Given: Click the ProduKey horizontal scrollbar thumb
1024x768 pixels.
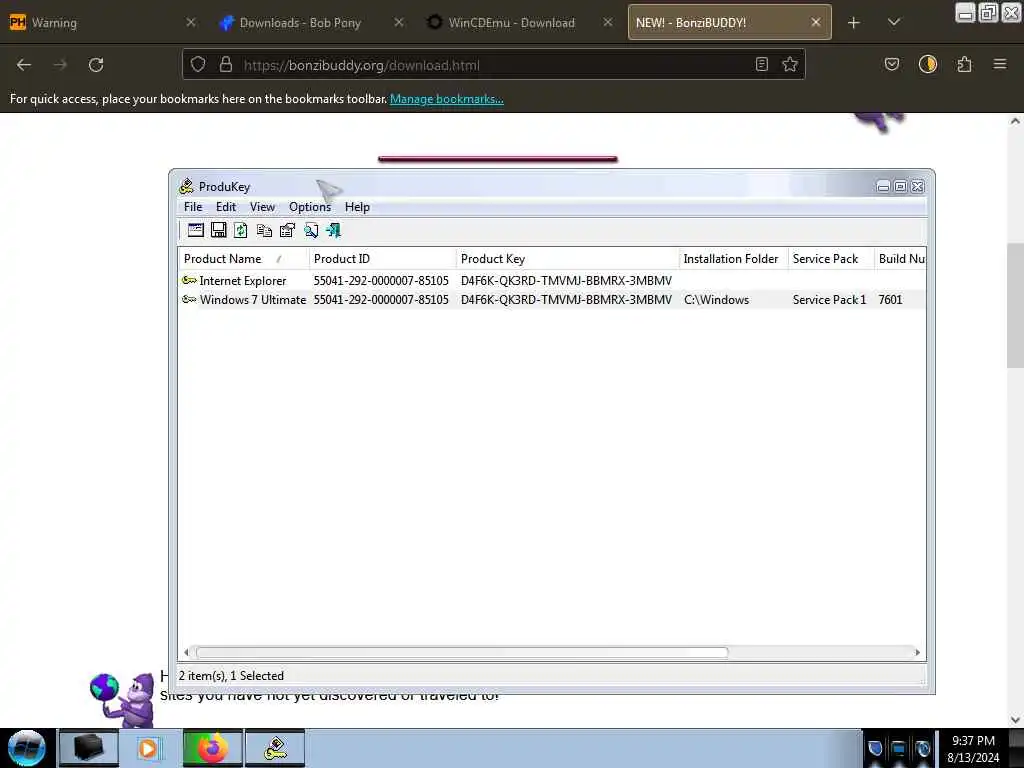Looking at the screenshot, I should coord(462,652).
